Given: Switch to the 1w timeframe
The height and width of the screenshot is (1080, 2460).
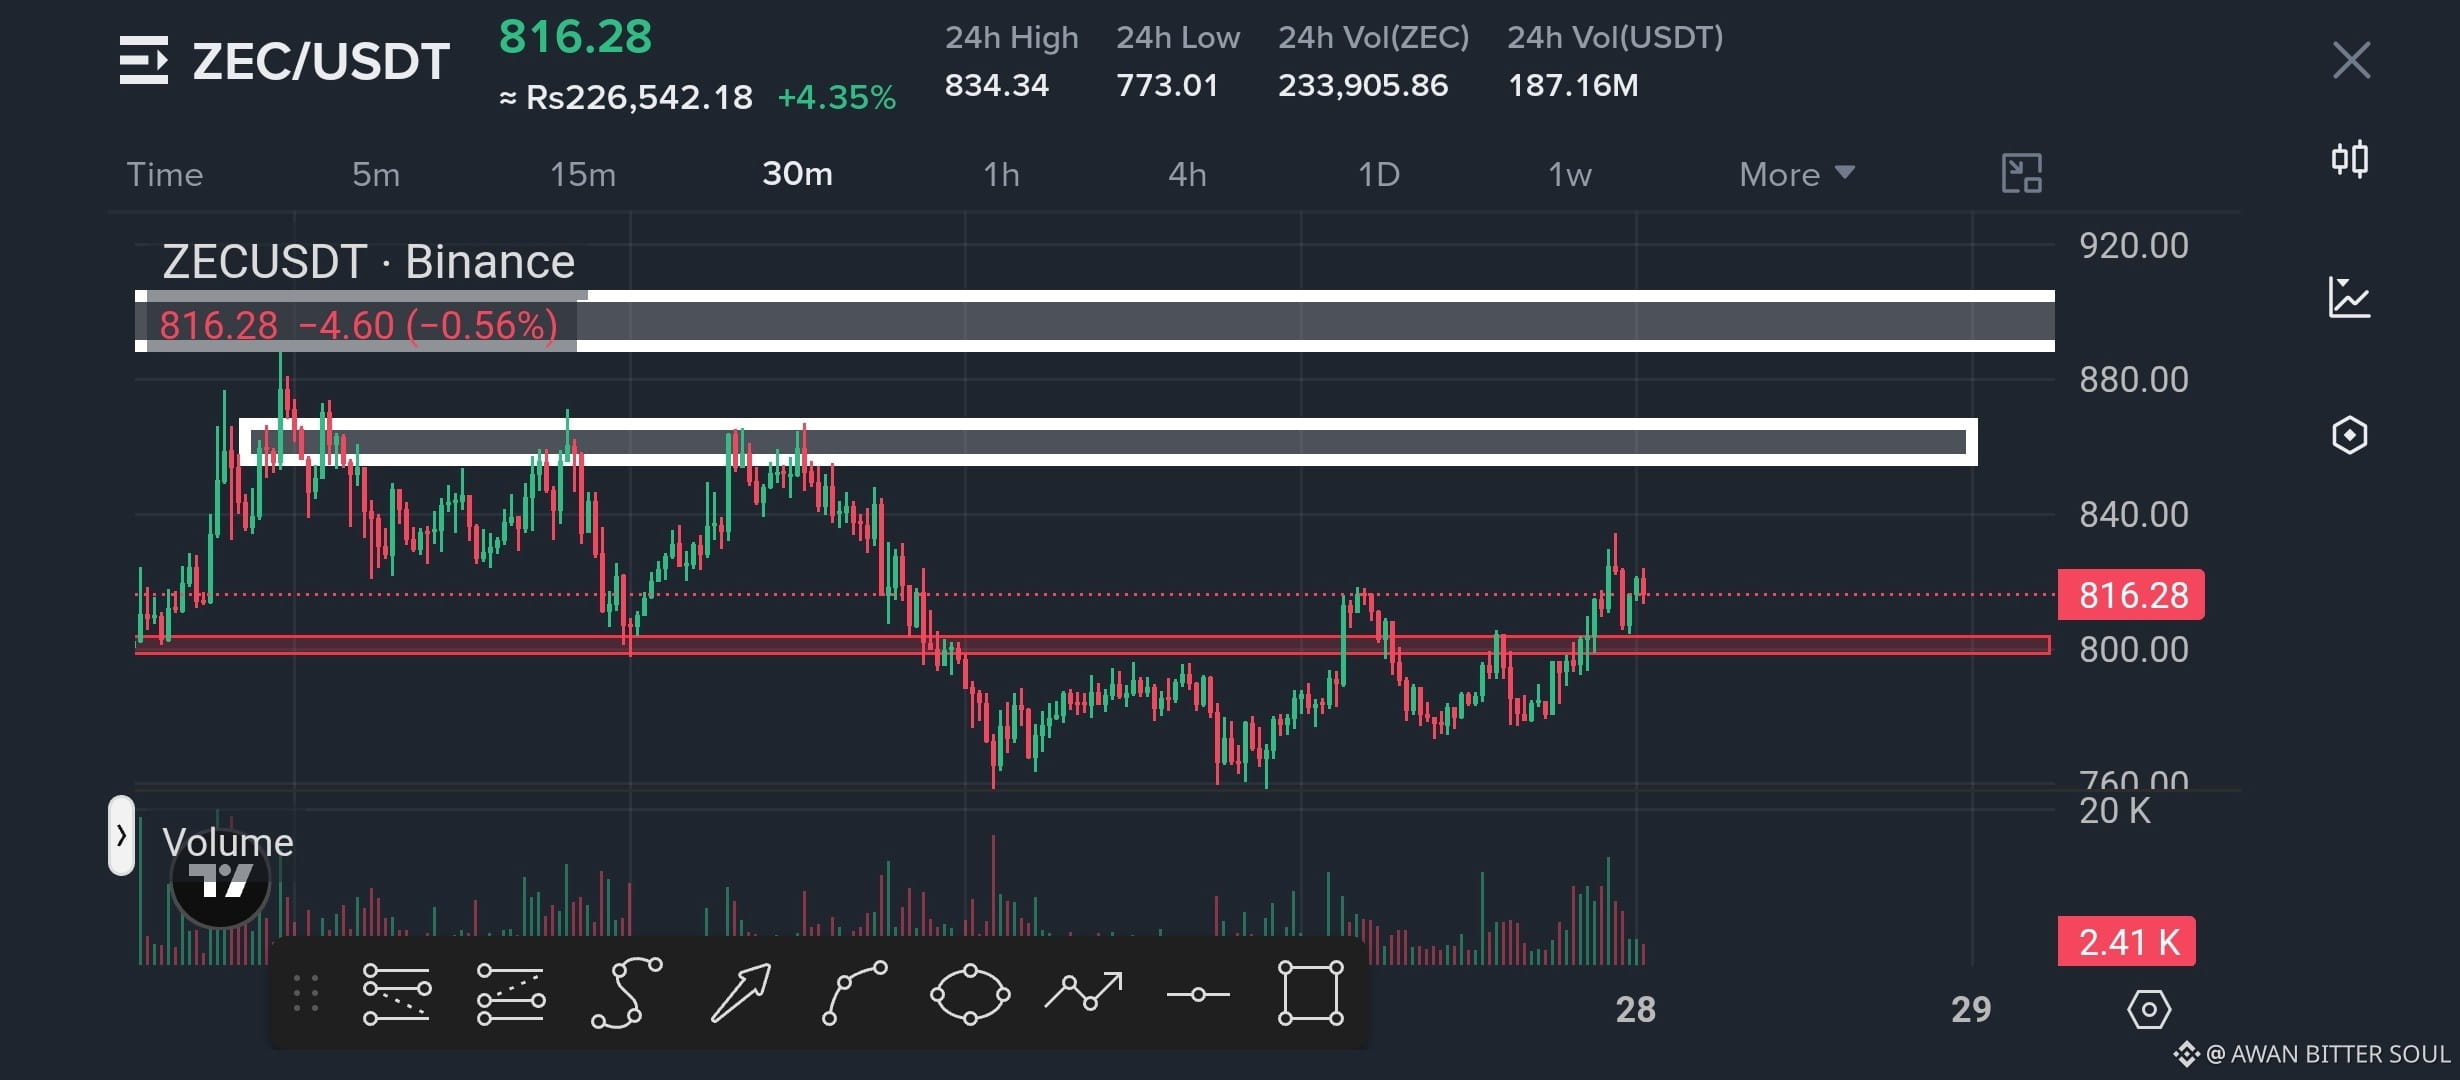Looking at the screenshot, I should [1569, 174].
